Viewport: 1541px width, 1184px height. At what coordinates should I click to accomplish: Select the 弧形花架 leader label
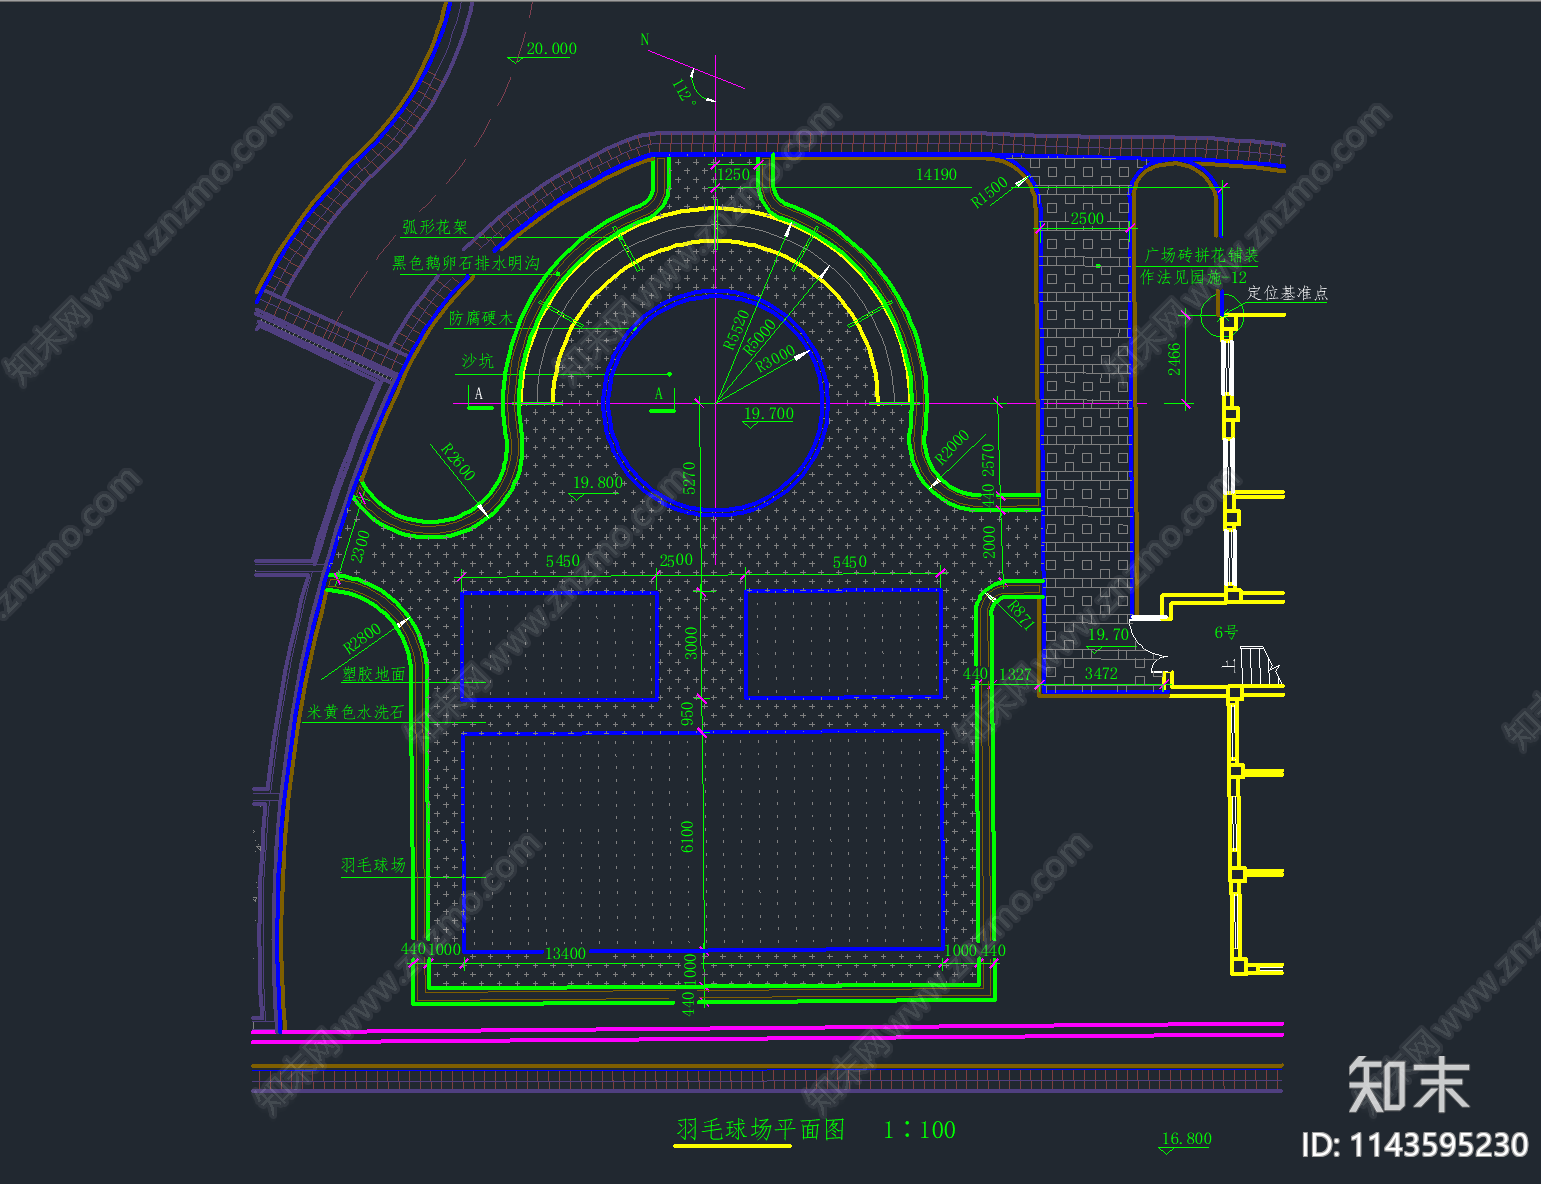435,227
